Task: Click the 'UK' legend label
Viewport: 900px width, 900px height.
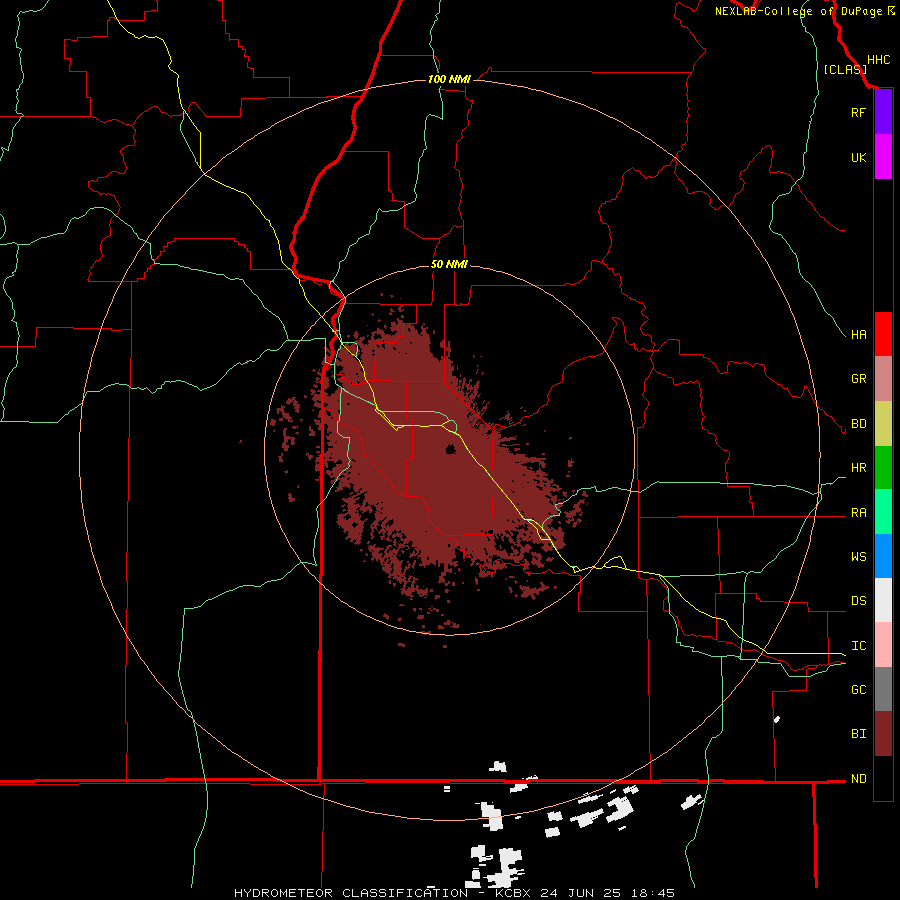Action: [858, 157]
